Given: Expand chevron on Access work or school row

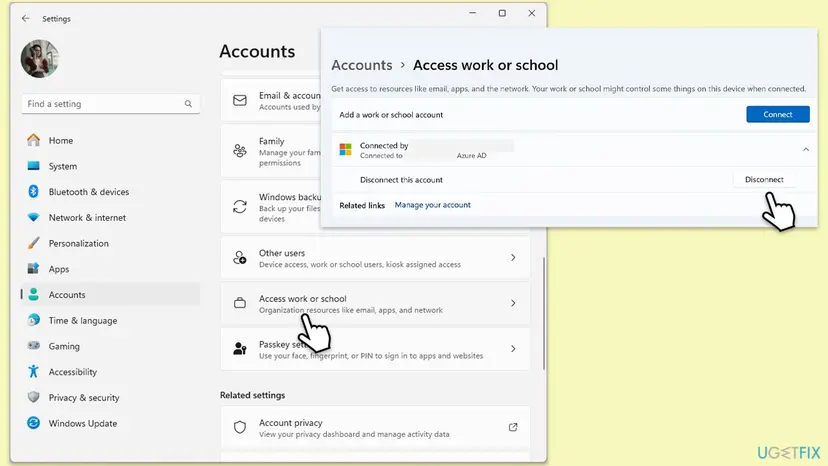Looking at the screenshot, I should click(513, 303).
